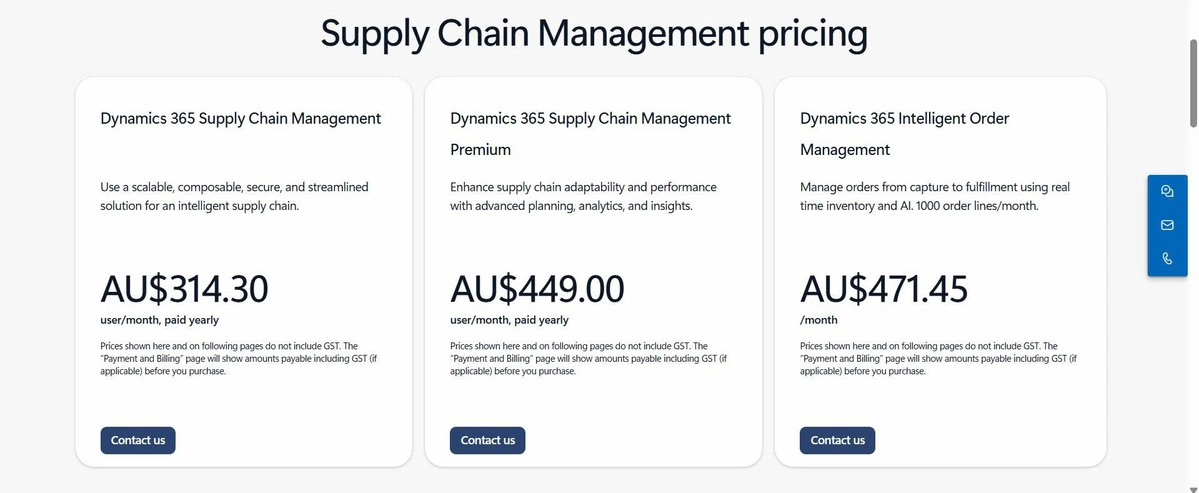Click the advanced planning and analytics description
Screen dimensions: 1199x493
point(583,196)
